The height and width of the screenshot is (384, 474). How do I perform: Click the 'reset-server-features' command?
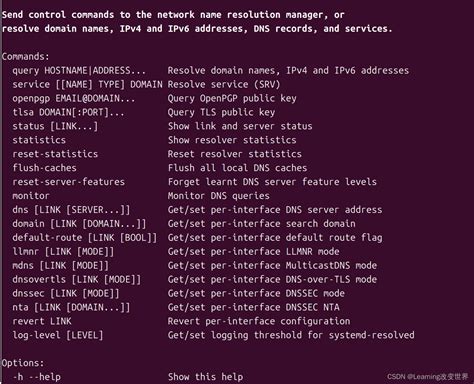[x=68, y=182]
